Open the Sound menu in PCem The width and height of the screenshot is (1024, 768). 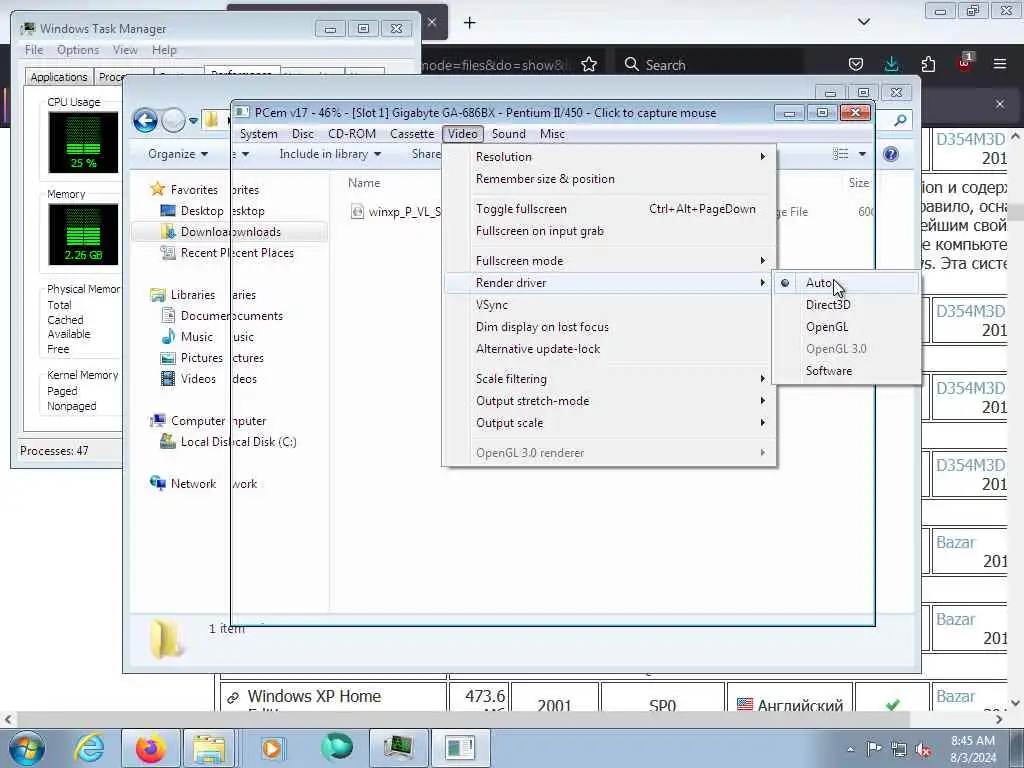[508, 134]
